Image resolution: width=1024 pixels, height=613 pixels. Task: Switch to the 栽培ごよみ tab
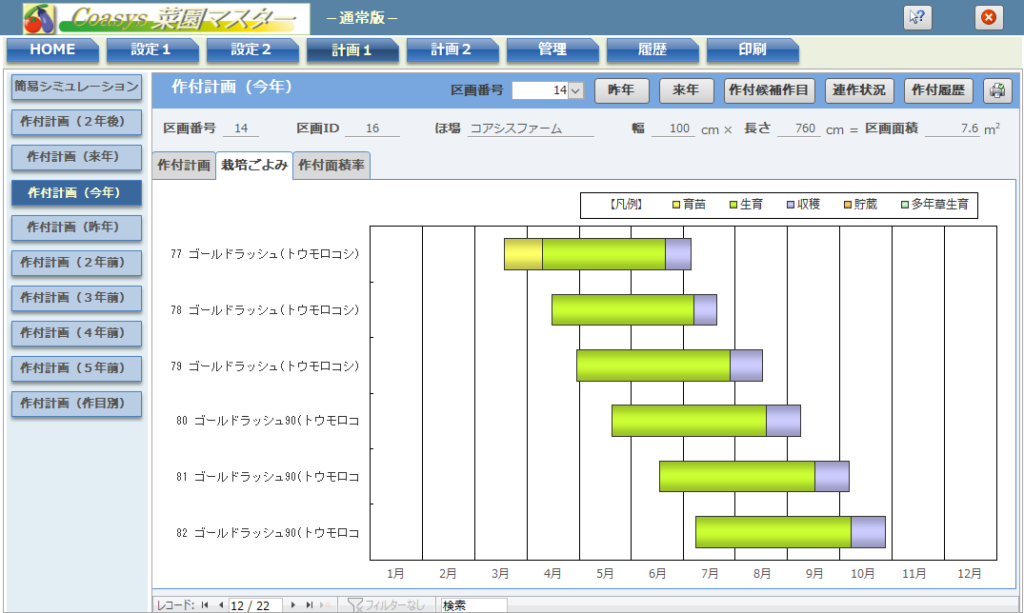(x=254, y=165)
